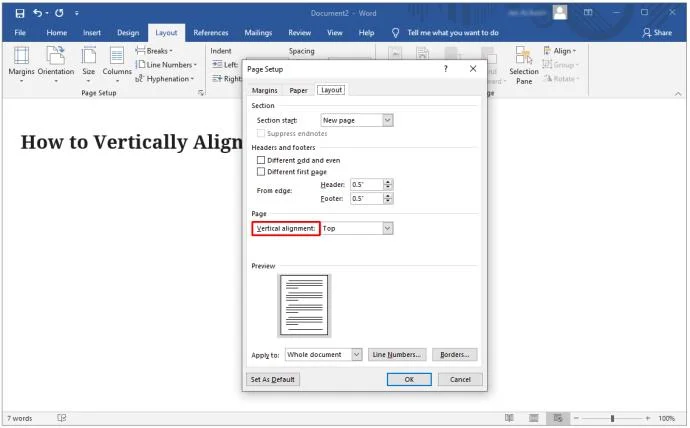
Task: Open the Selection Pane
Action: (524, 66)
